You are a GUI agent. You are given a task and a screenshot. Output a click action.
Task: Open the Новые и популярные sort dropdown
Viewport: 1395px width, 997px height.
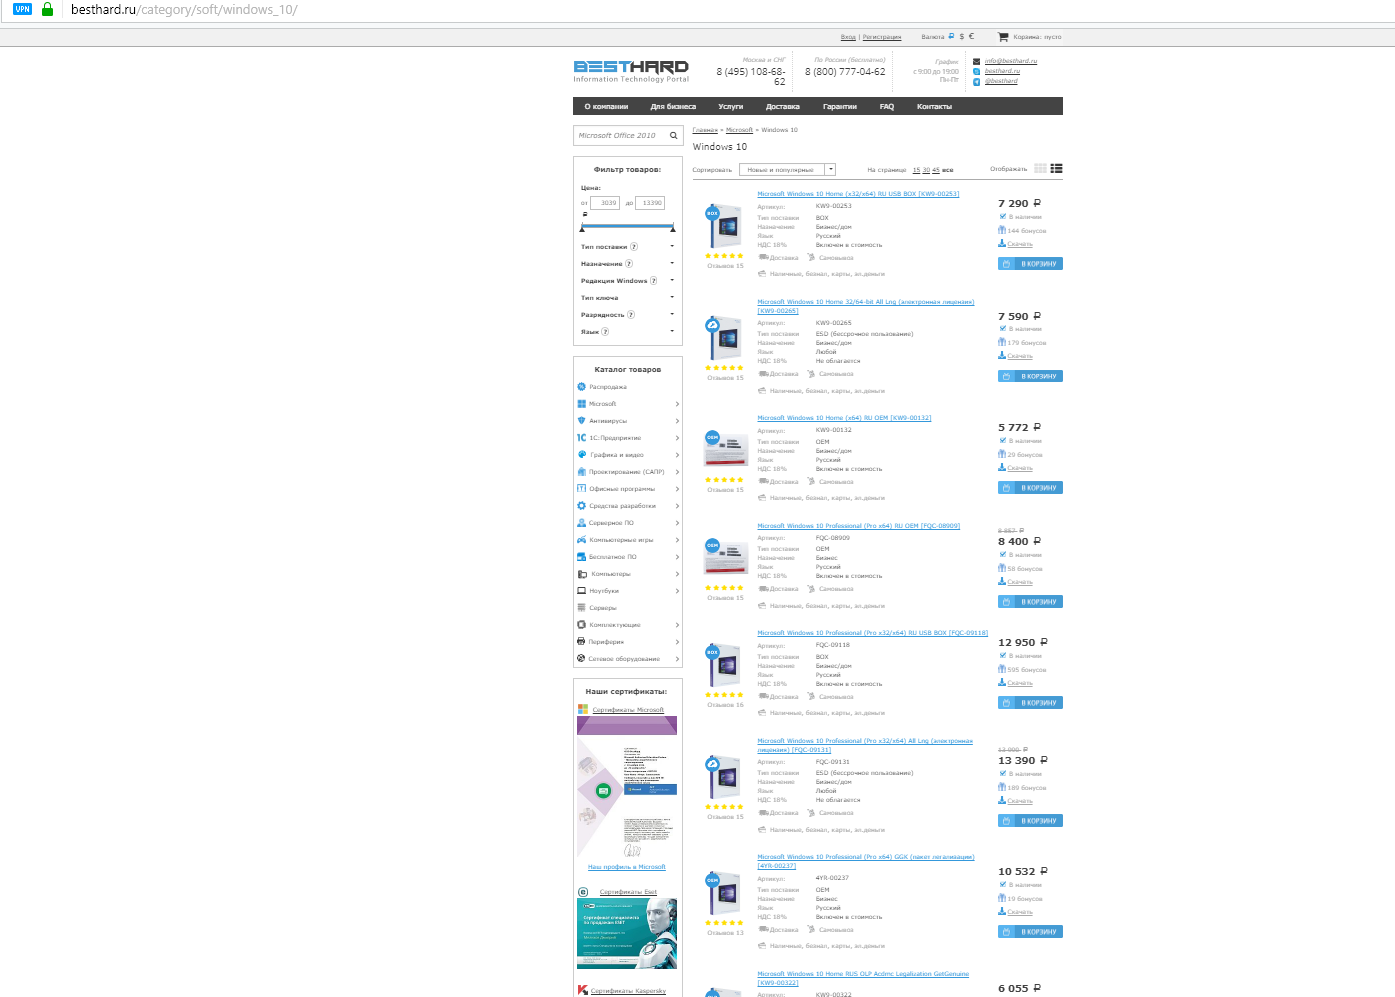(x=787, y=170)
